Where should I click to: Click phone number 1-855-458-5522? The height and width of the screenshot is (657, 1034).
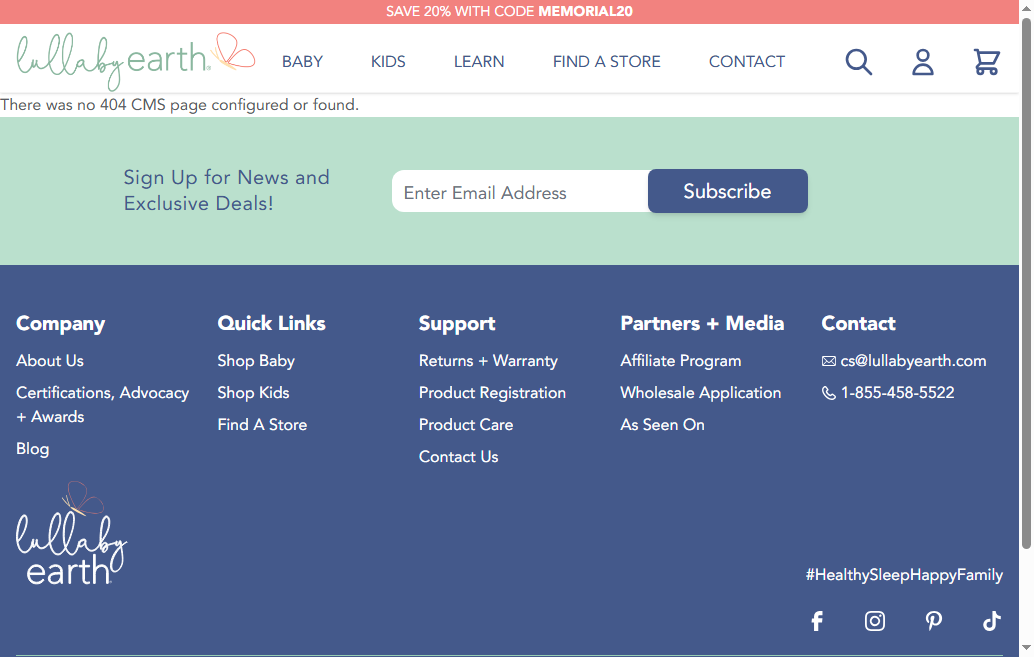pos(897,392)
